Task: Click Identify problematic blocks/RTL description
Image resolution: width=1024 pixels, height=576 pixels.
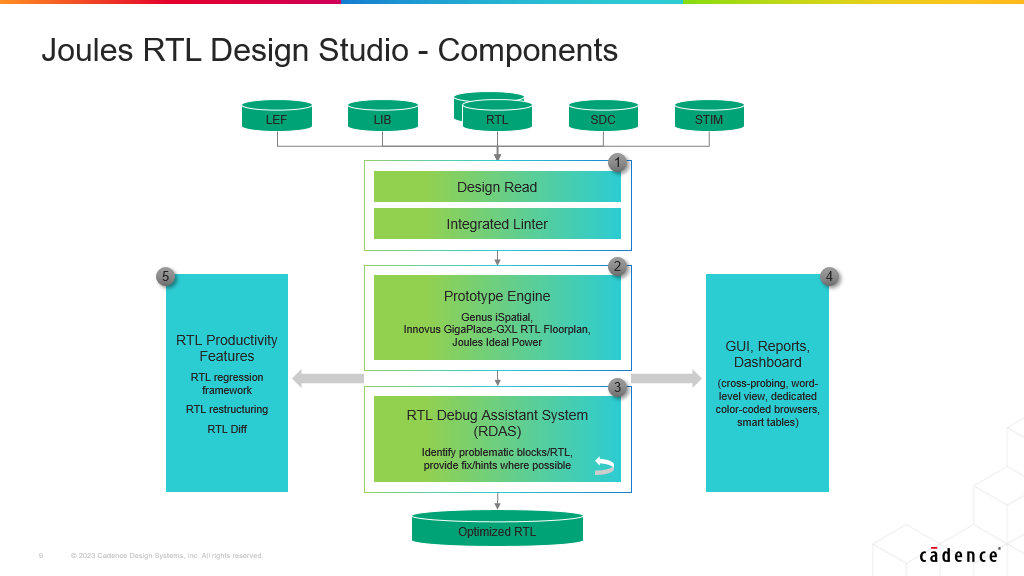Action: tap(497, 458)
